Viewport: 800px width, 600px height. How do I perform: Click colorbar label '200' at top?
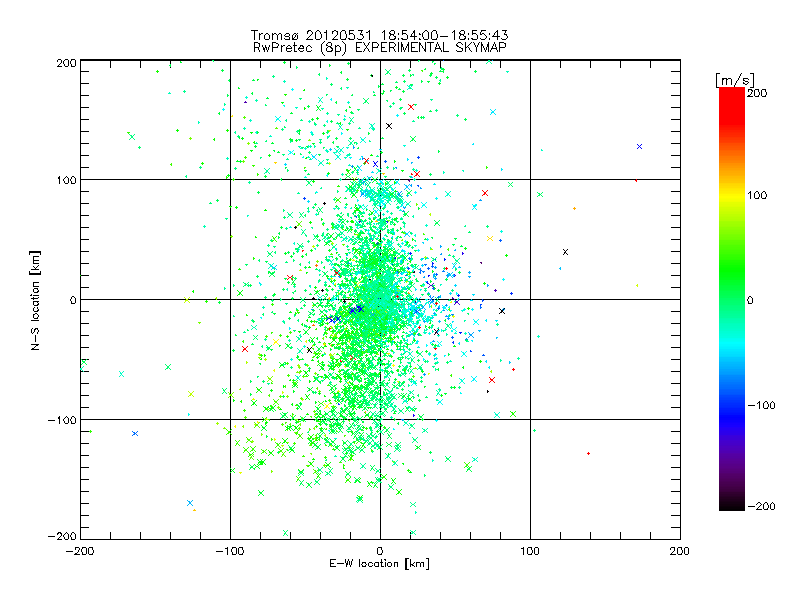click(x=757, y=93)
